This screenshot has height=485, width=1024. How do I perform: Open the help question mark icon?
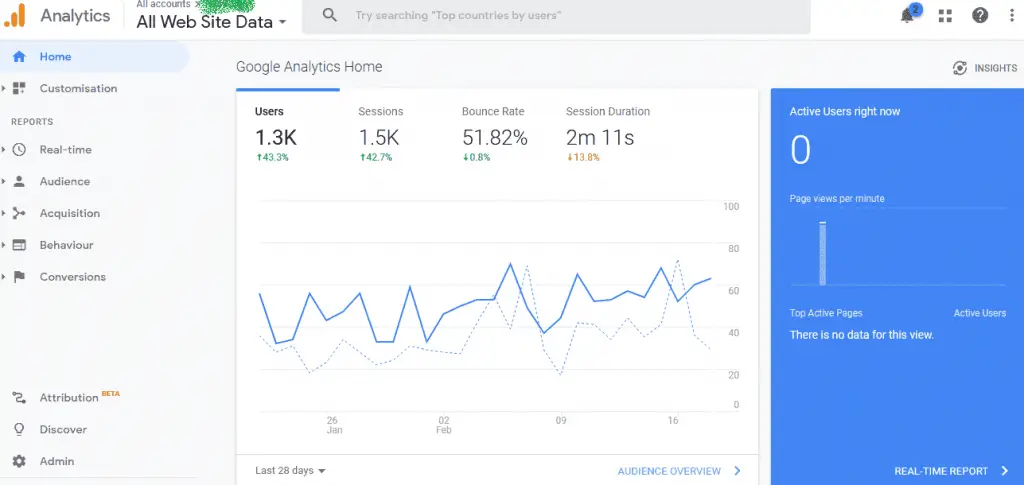point(980,15)
